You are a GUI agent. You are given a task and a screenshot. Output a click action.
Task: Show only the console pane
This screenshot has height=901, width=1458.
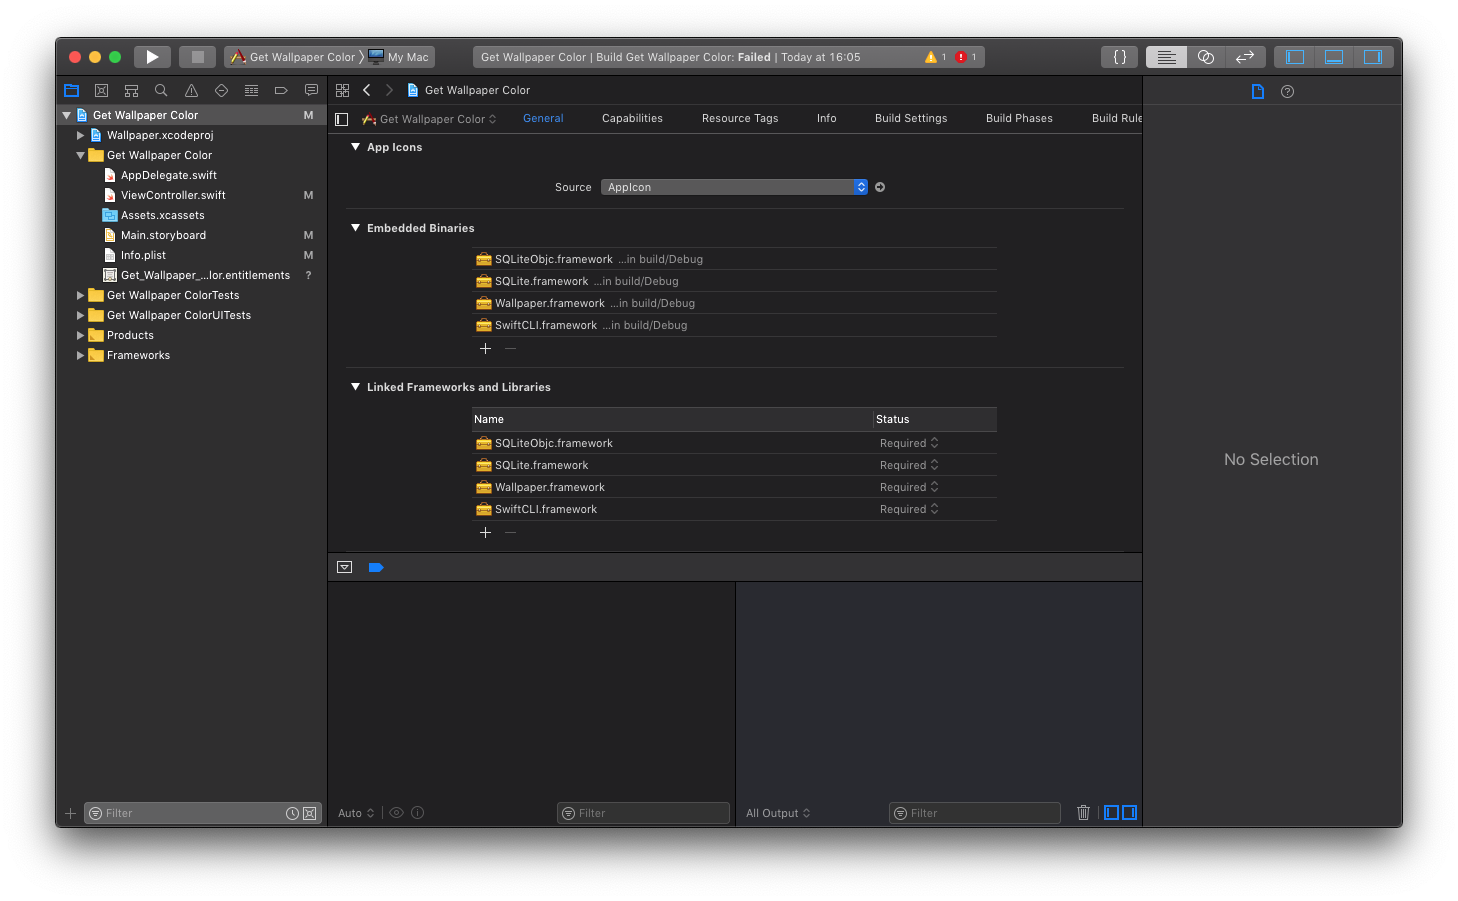coord(1130,813)
